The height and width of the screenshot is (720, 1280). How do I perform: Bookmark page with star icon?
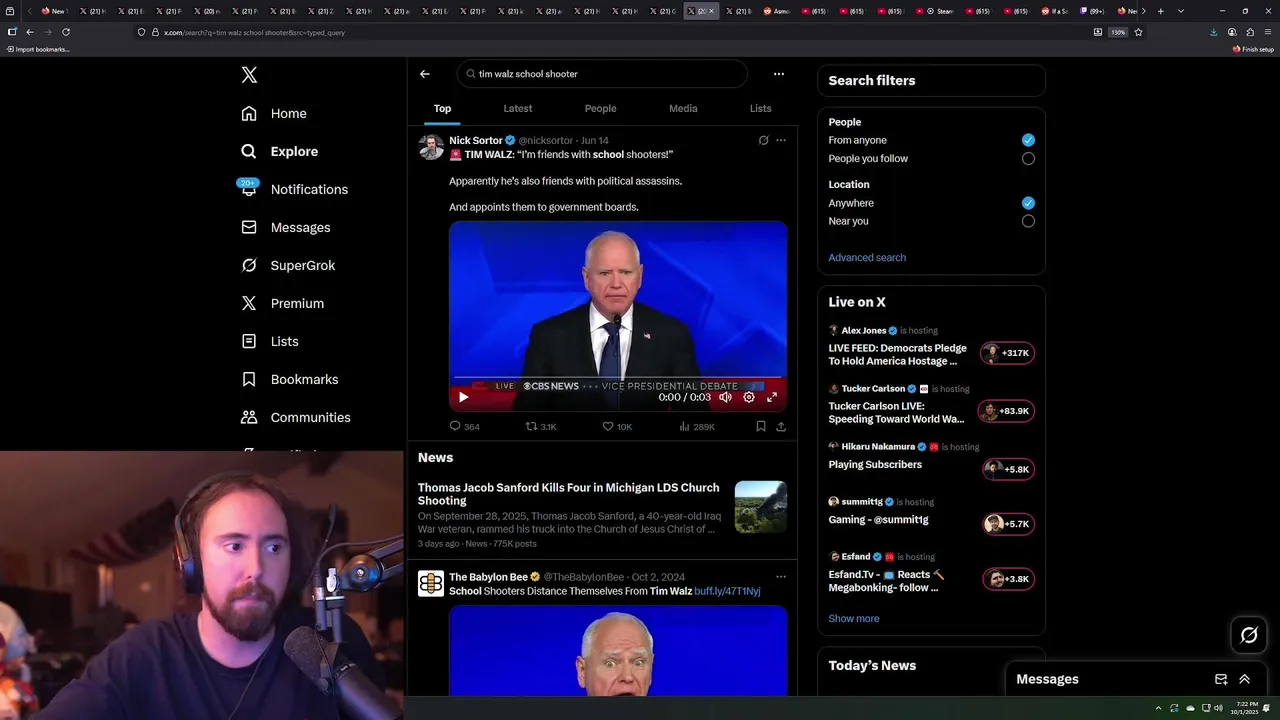click(1138, 32)
